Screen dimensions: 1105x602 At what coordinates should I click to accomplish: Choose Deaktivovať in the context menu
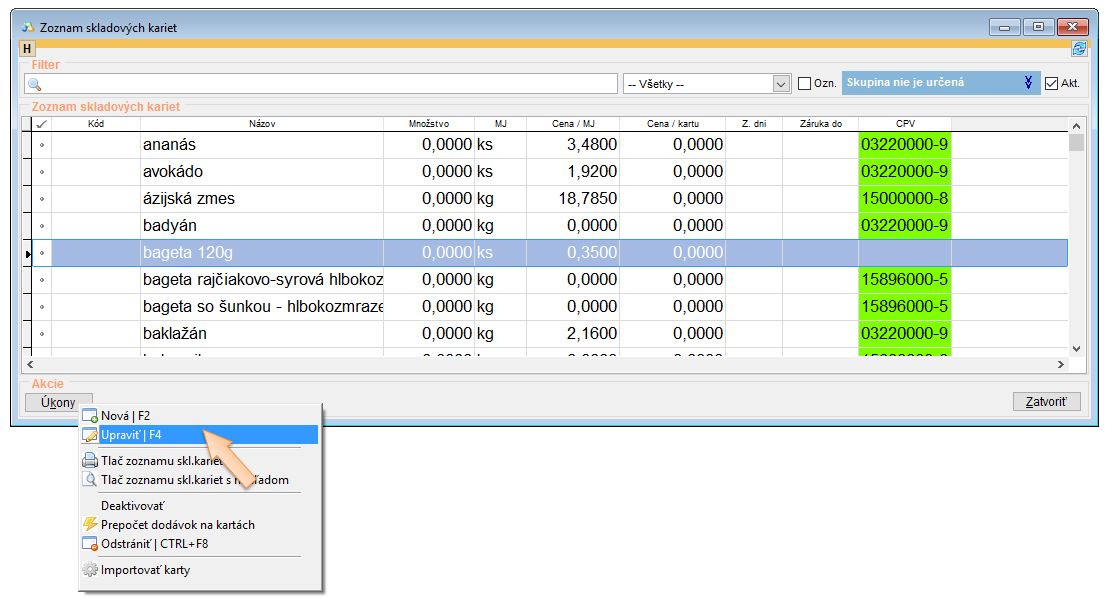point(132,505)
